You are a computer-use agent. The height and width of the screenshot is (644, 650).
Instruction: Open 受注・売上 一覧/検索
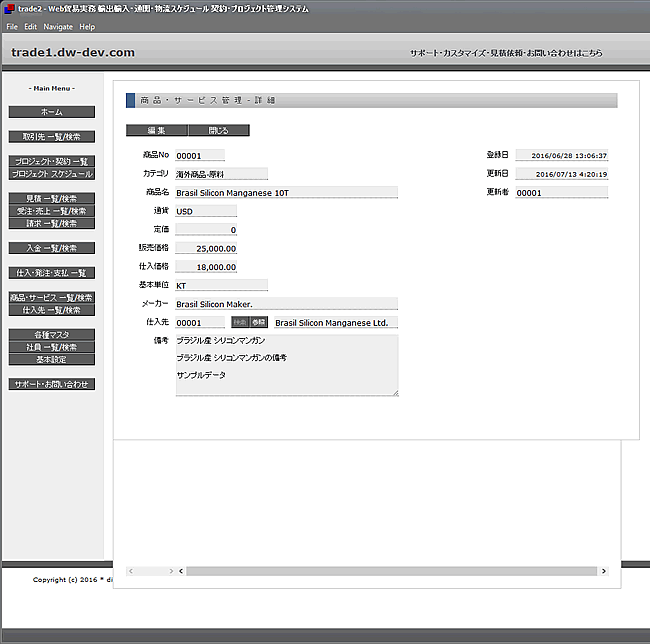(x=52, y=211)
